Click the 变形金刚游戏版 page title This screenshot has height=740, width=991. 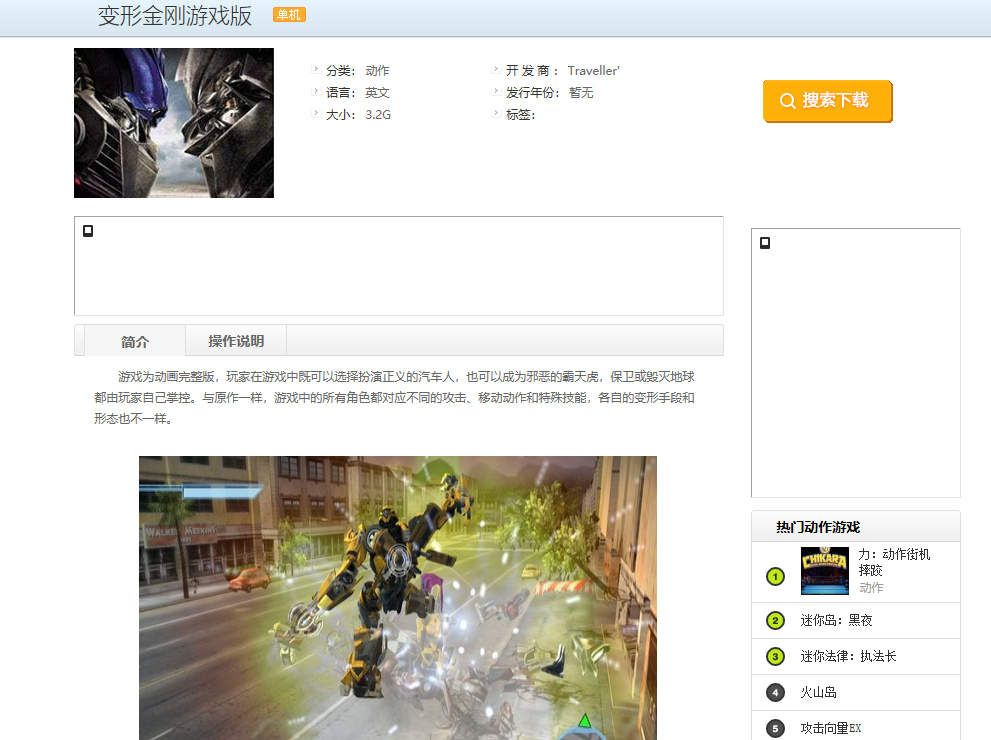tap(175, 16)
